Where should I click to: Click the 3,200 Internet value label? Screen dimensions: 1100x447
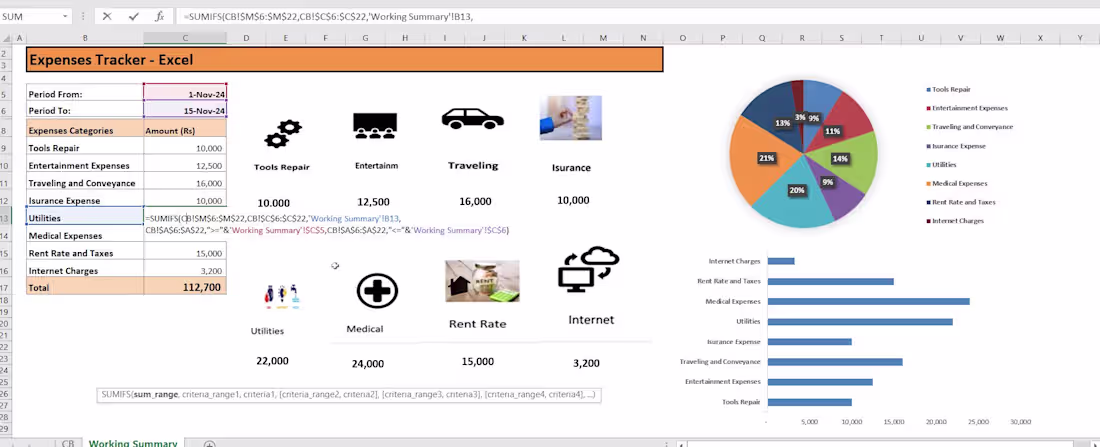tap(586, 363)
